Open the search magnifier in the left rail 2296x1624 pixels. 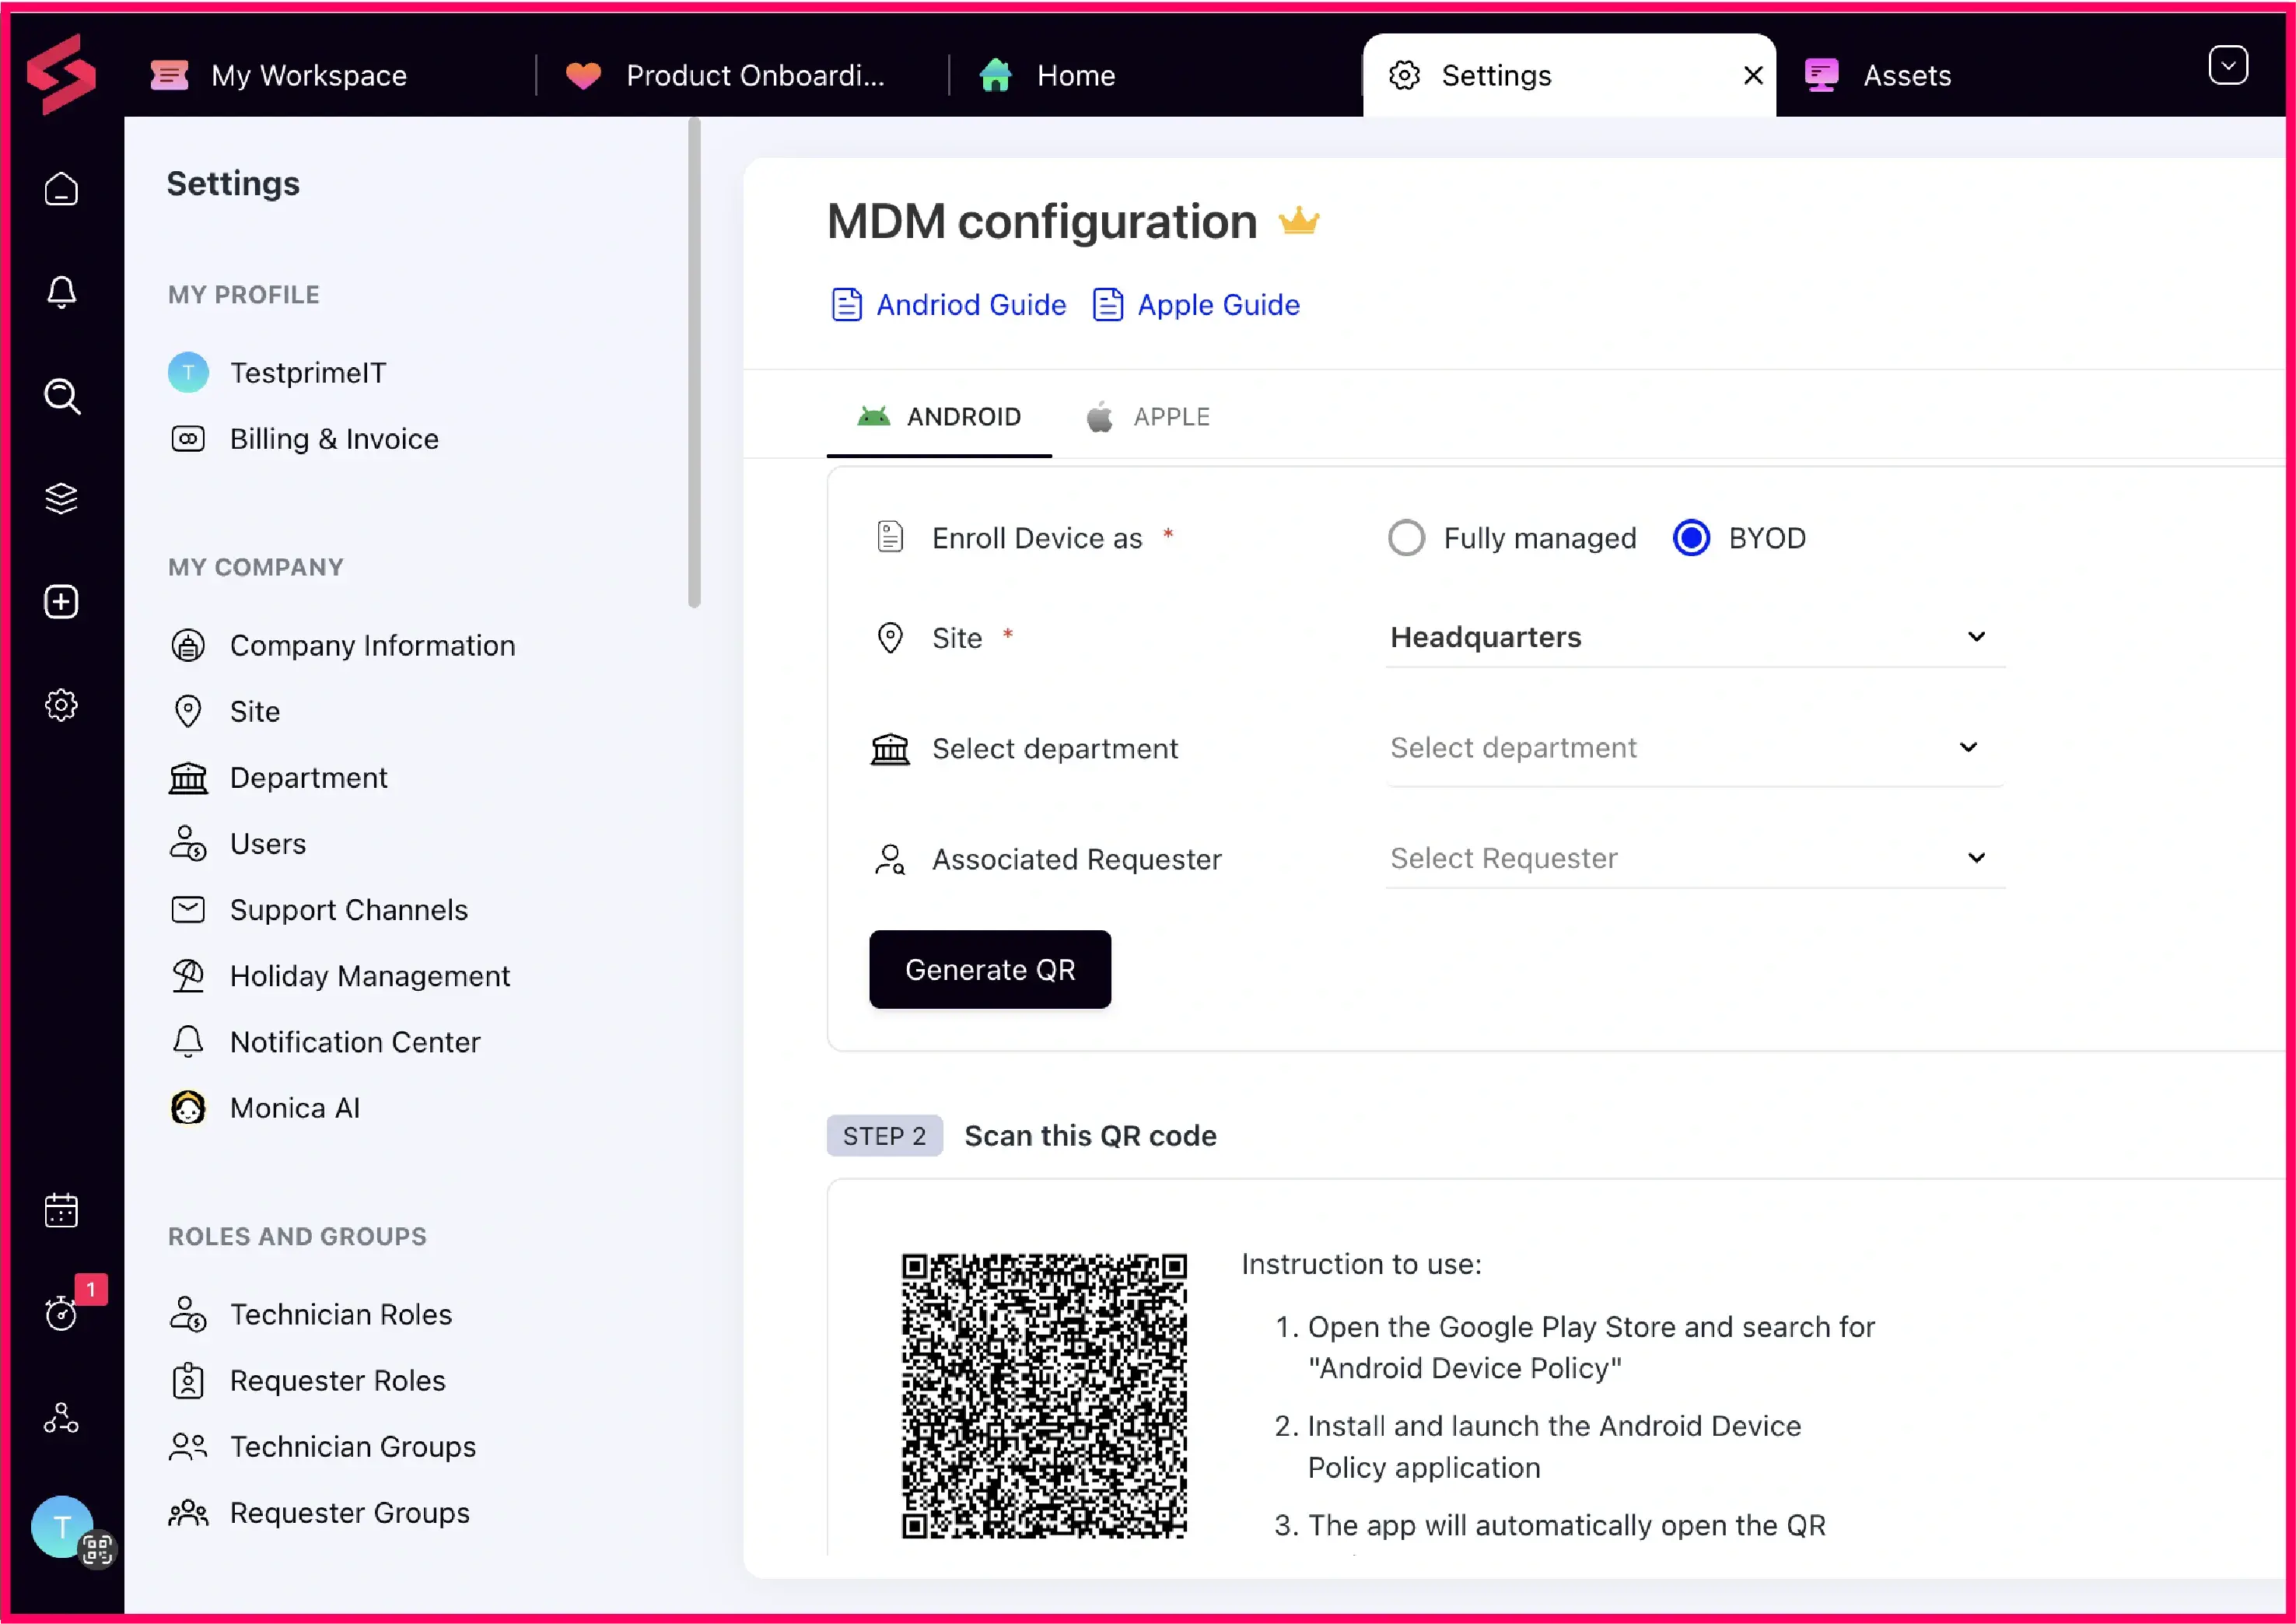pos(62,396)
